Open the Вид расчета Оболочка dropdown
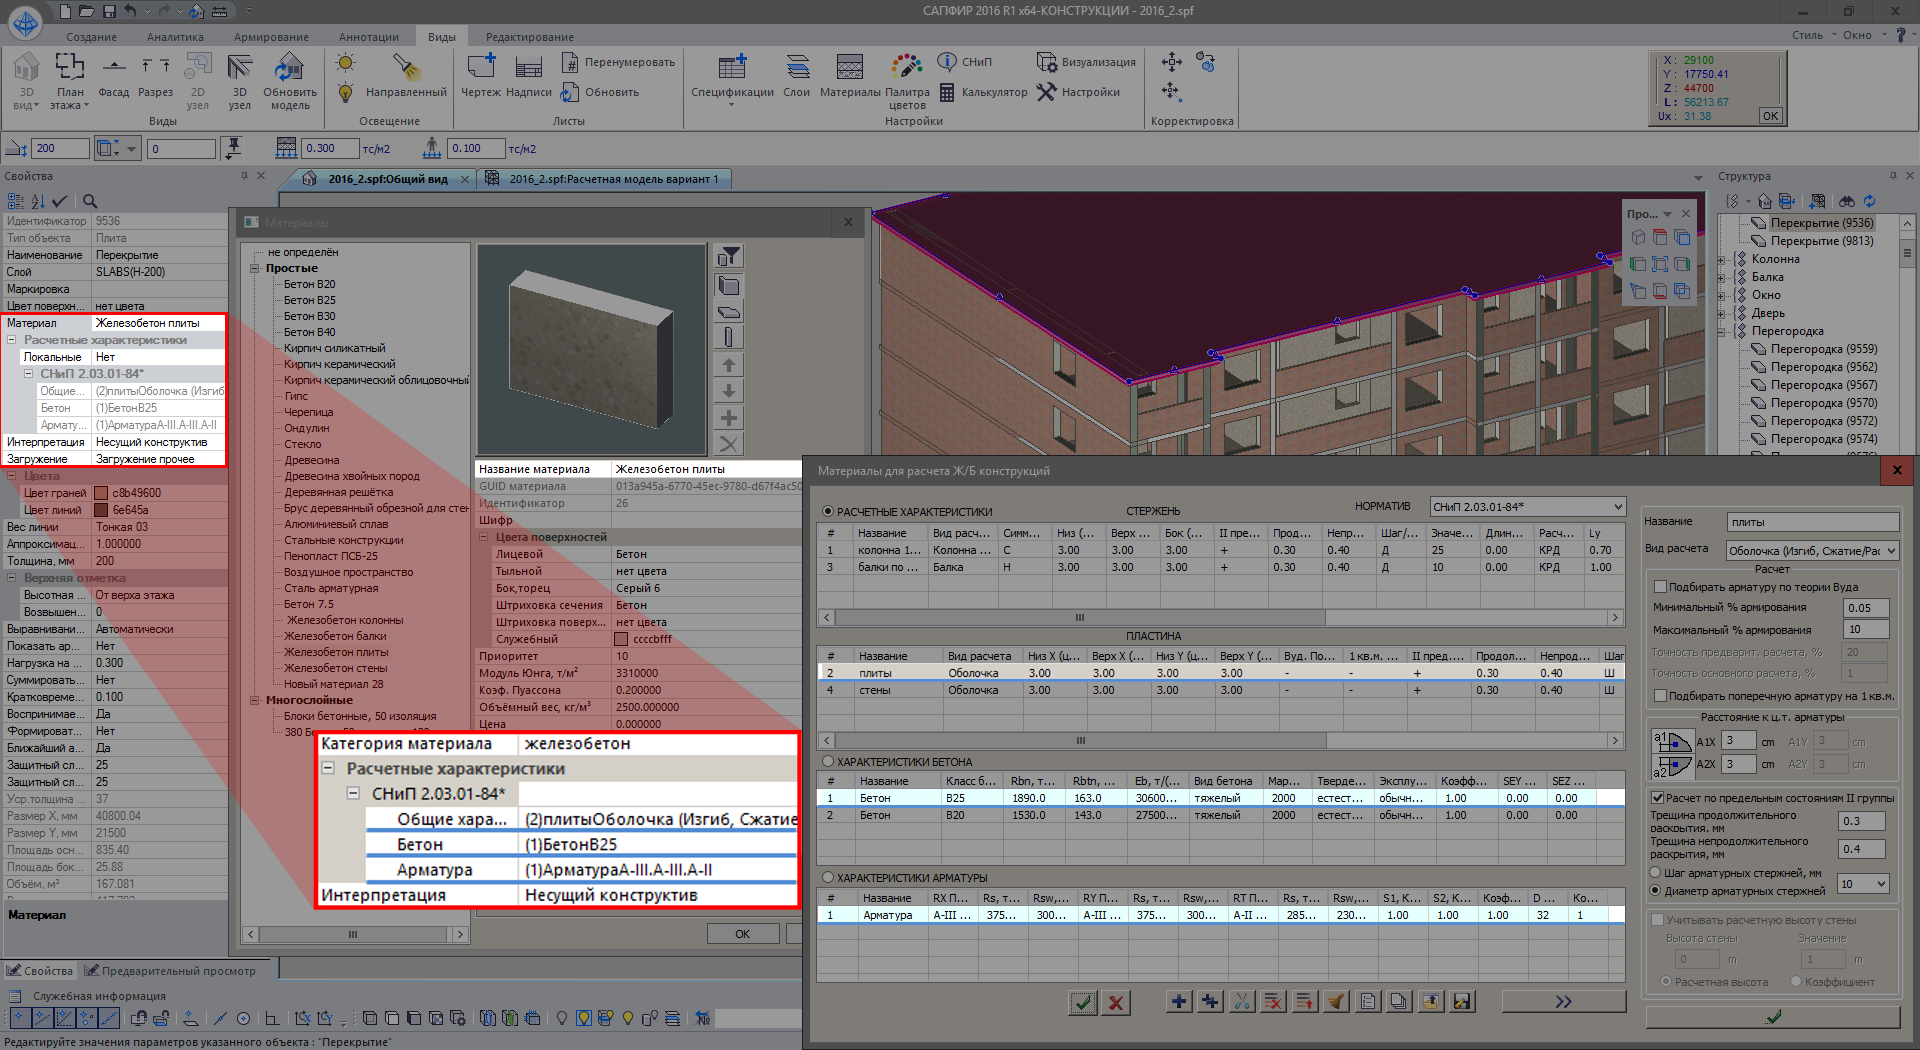 coord(1812,550)
